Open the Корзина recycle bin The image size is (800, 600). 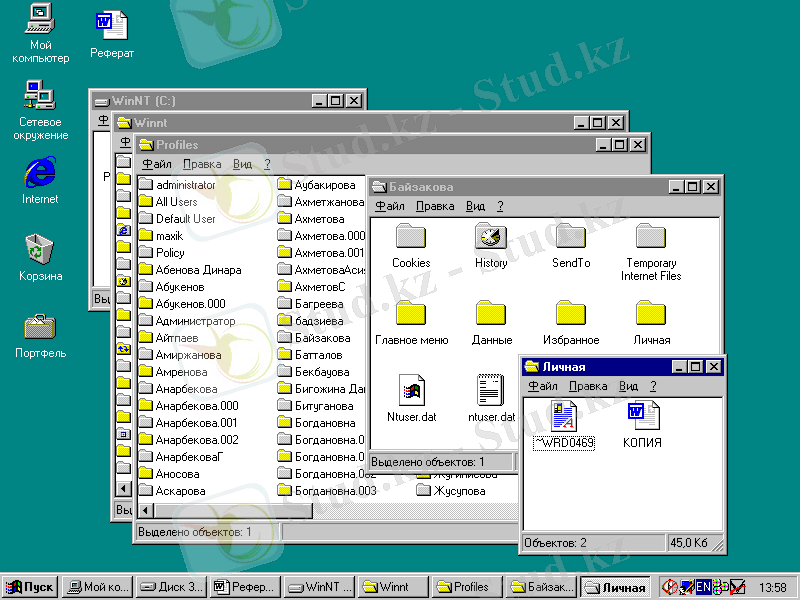tap(40, 248)
